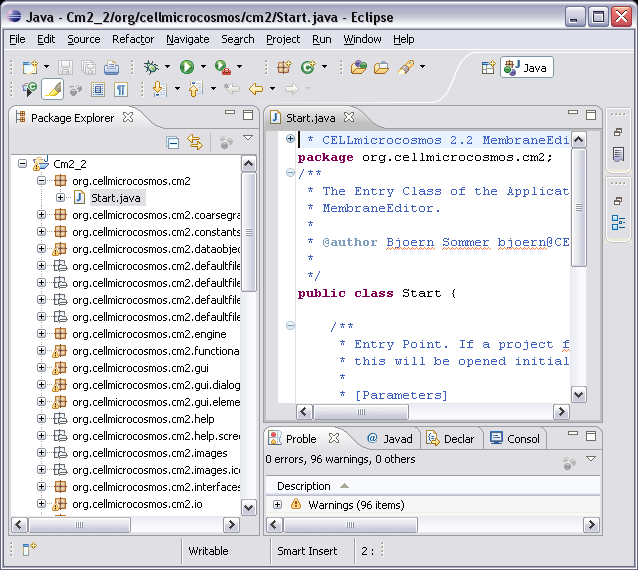Click the Open Perspective icon
The height and width of the screenshot is (570, 638).
[x=488, y=67]
